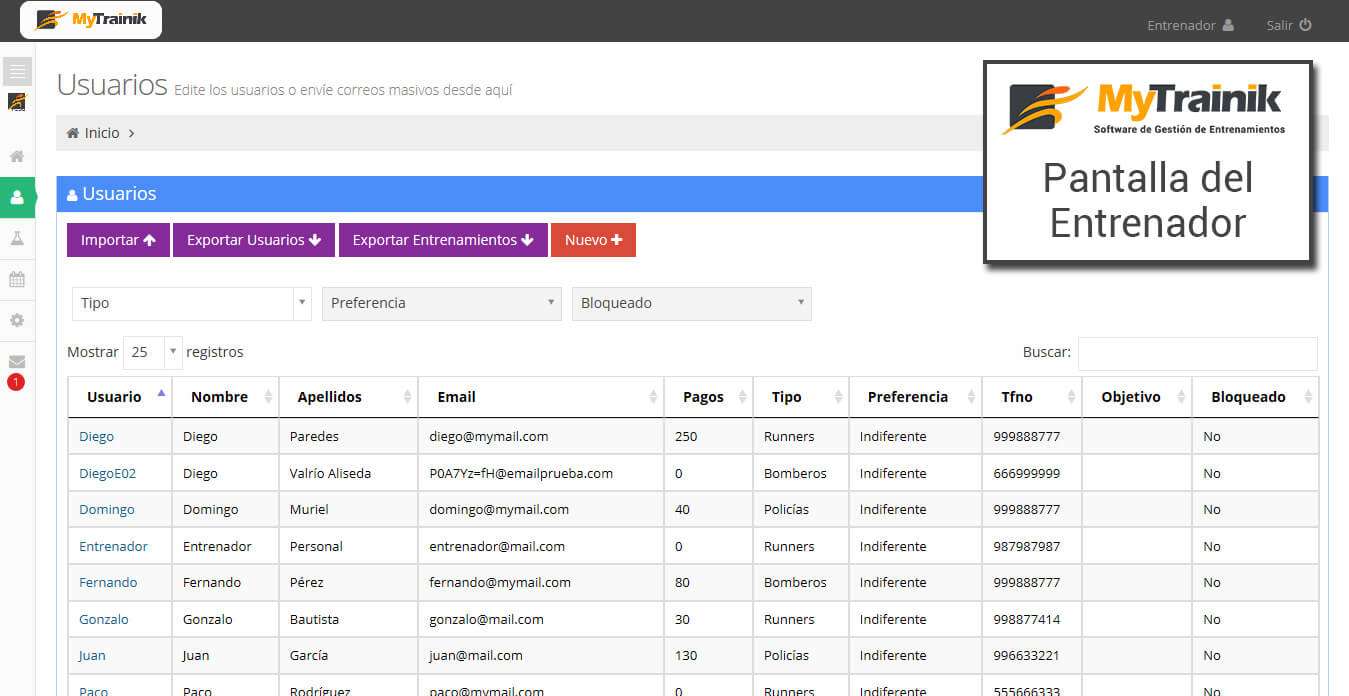
Task: Click email fernando@mymail.com cell
Action: click(541, 583)
